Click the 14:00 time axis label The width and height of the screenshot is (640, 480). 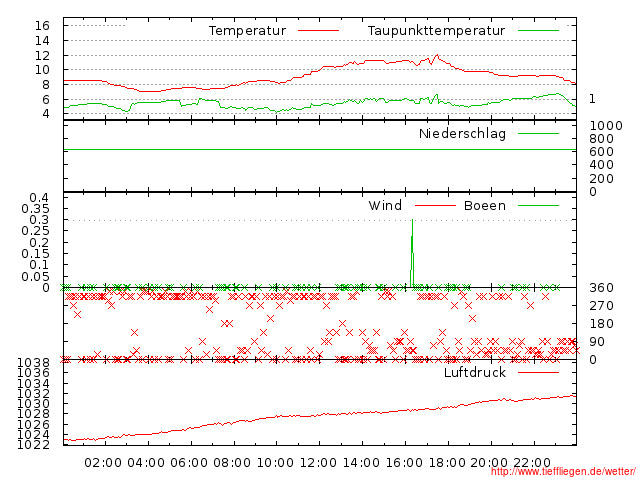361,463
